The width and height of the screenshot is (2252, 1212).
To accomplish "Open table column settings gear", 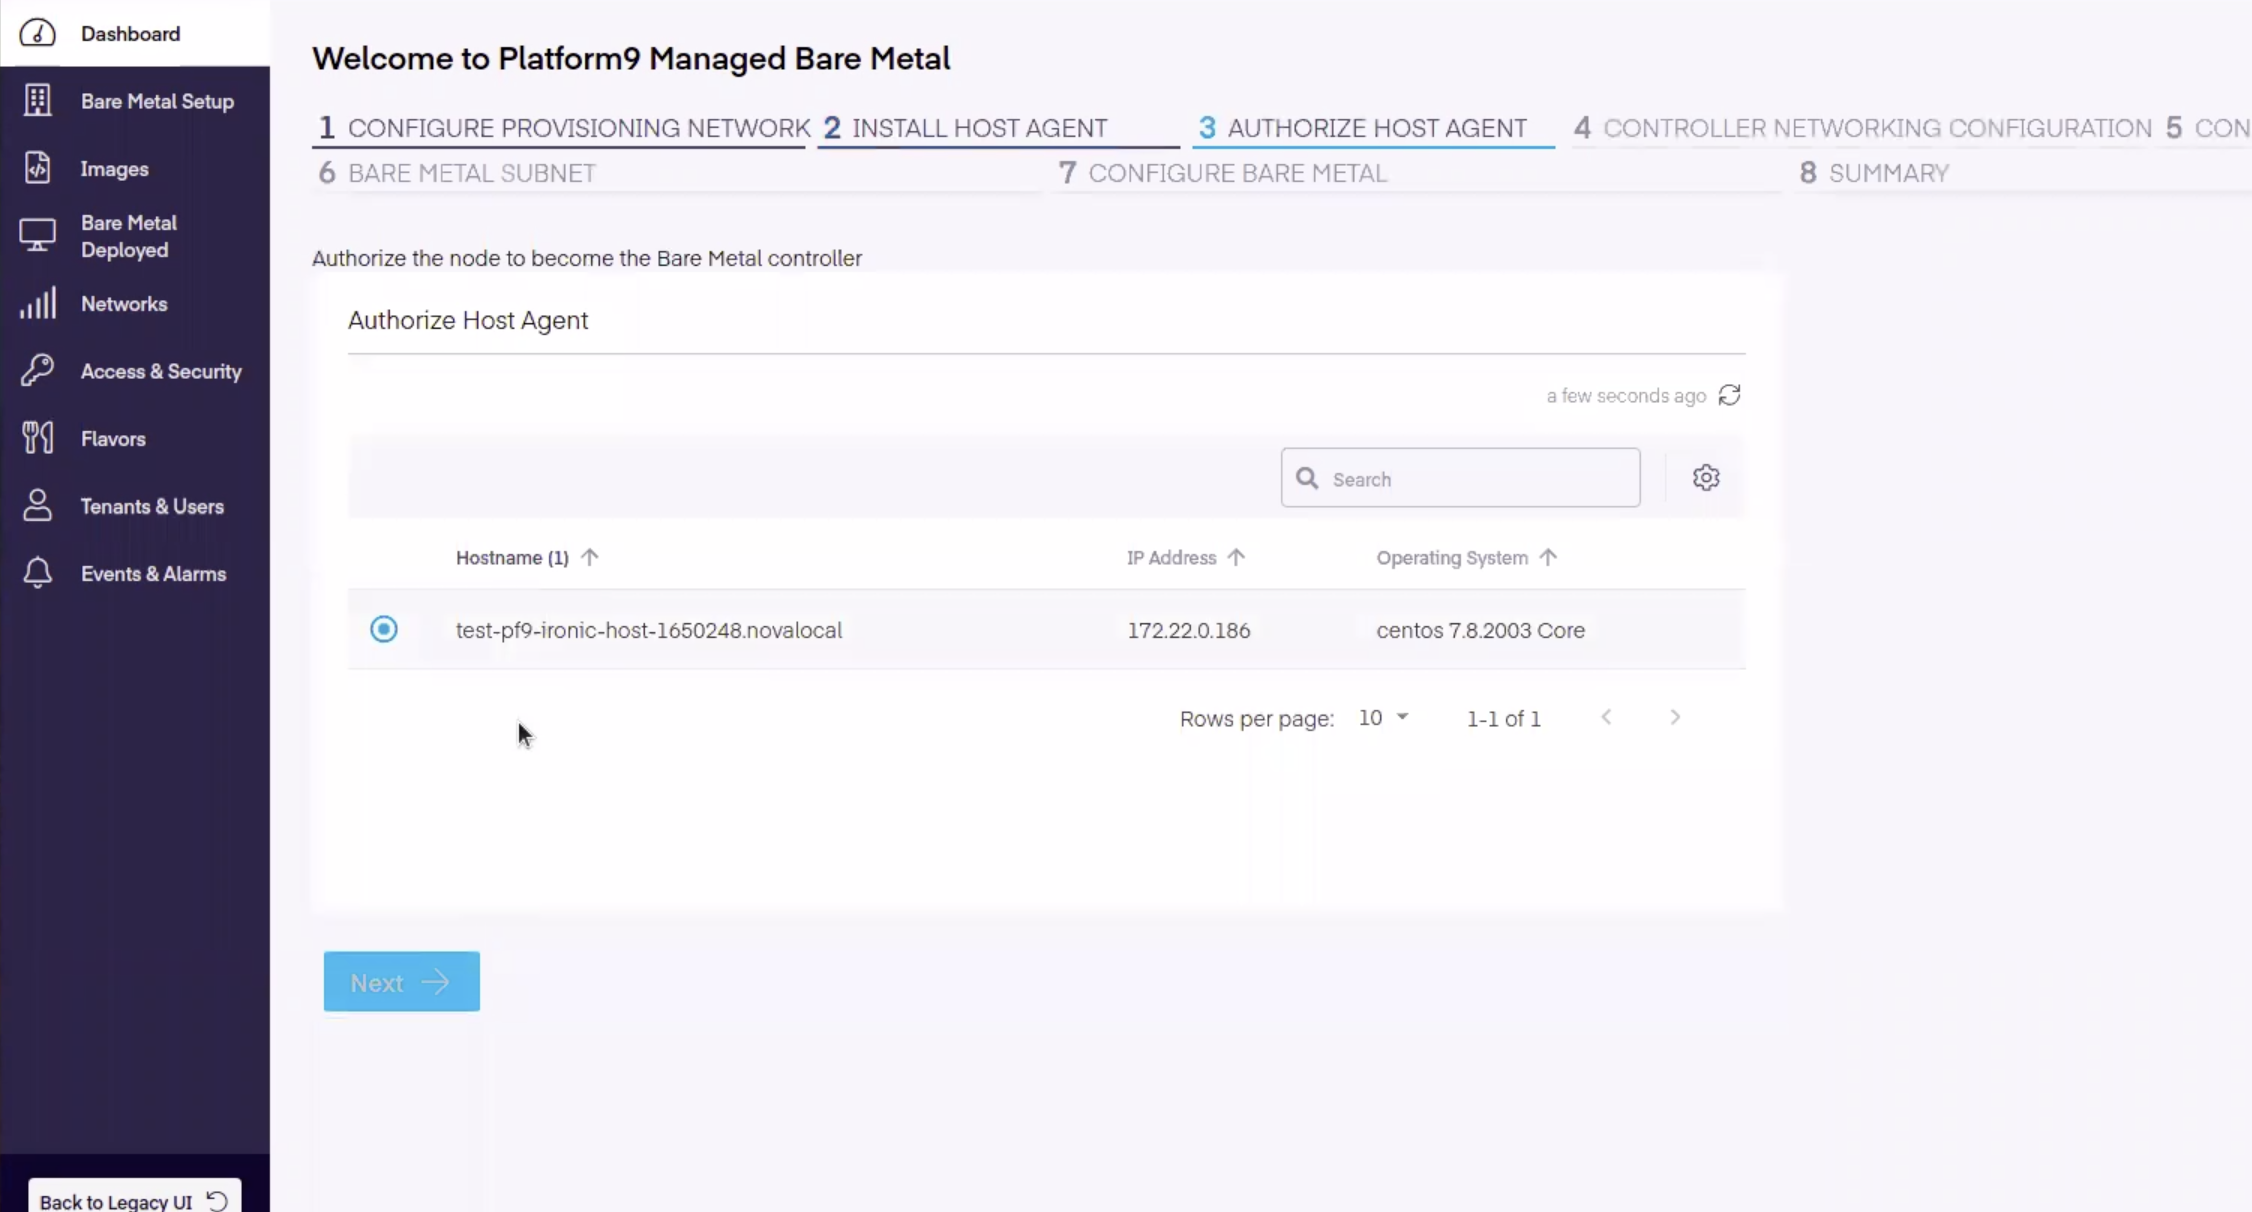I will click(x=1706, y=478).
